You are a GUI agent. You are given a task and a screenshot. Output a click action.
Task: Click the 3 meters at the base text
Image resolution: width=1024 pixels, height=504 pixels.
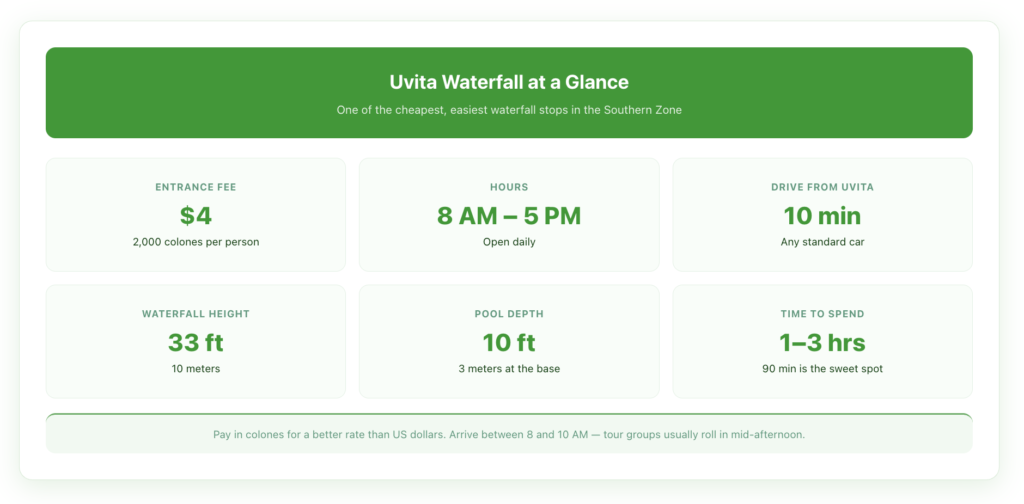coord(509,369)
